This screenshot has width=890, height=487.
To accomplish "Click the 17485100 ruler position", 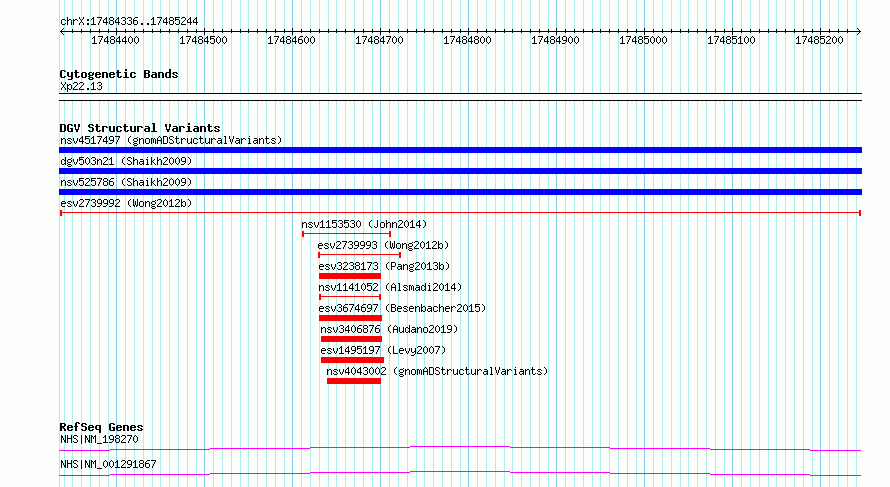I will click(x=731, y=40).
